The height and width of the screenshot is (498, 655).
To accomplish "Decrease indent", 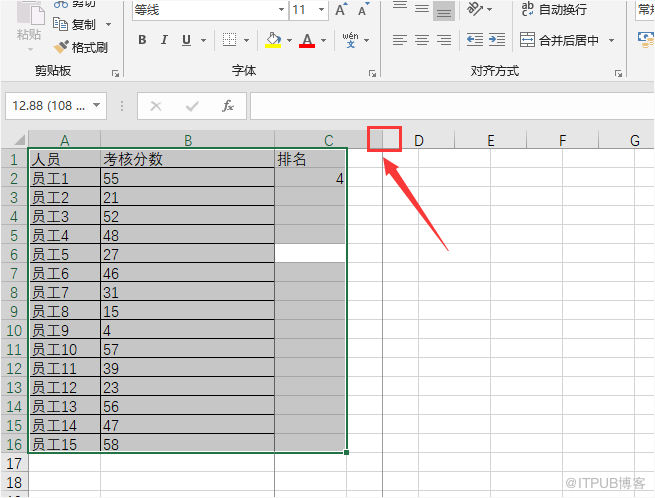I will 475,40.
